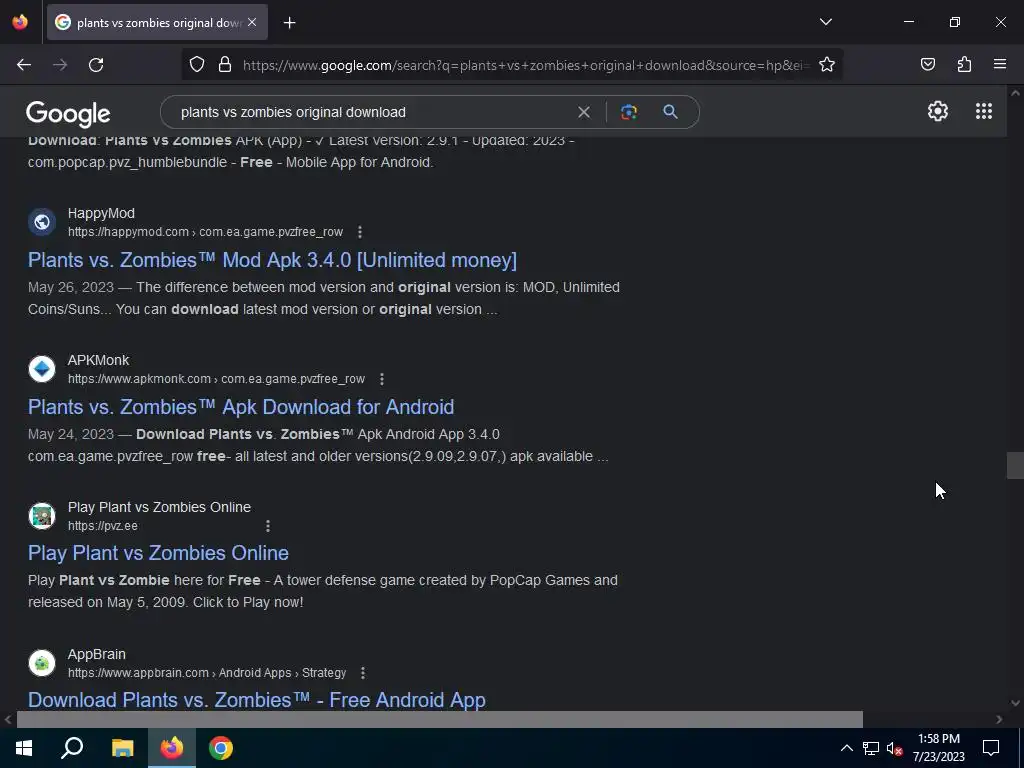Open Play Plant vs Zombies Online link
The height and width of the screenshot is (768, 1024).
point(158,553)
